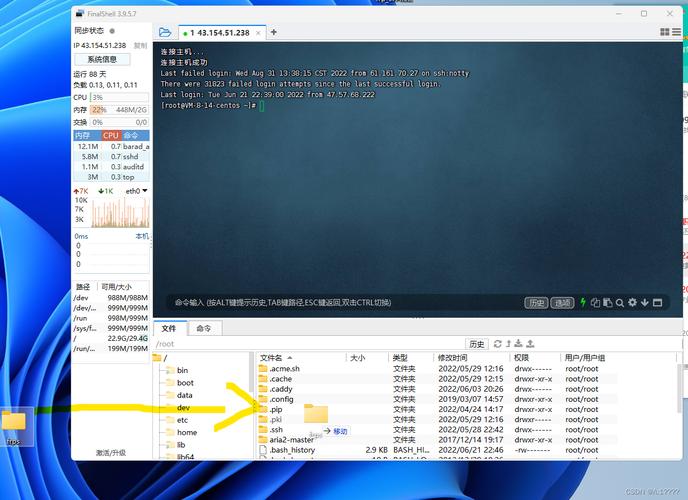Click the down arrow icon in terminal toolbar
Screen dimensions: 688x500
(x=645, y=302)
